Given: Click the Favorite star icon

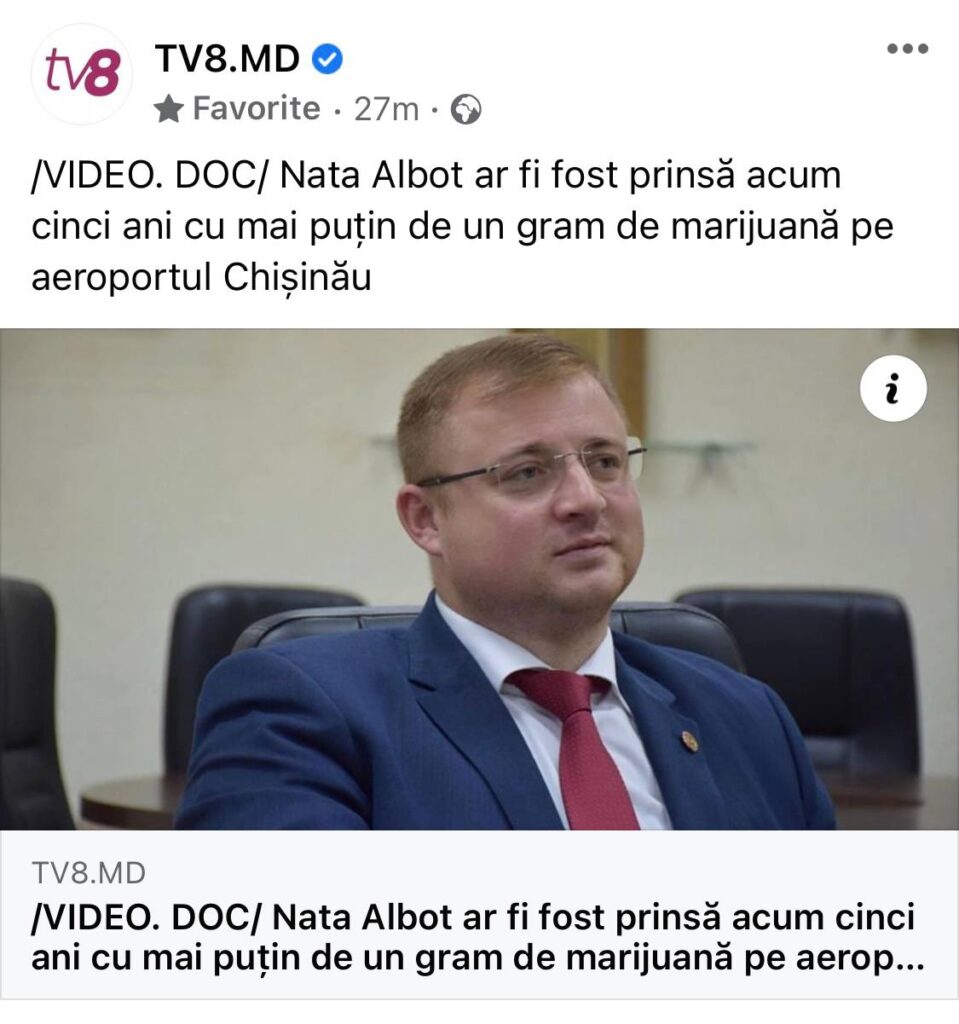Looking at the screenshot, I should click(169, 109).
